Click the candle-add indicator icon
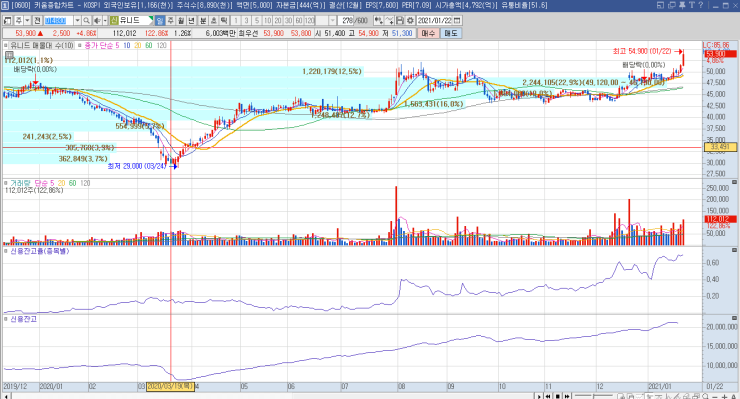Screen dimensions: 740x399 point(378,21)
